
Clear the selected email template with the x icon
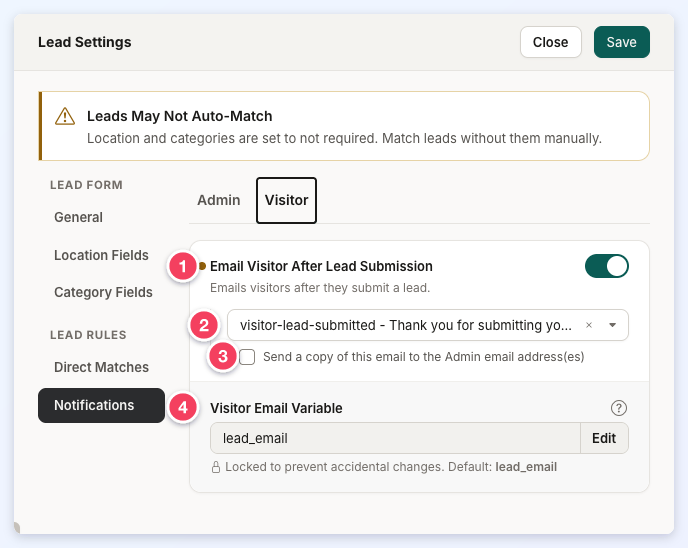point(589,325)
